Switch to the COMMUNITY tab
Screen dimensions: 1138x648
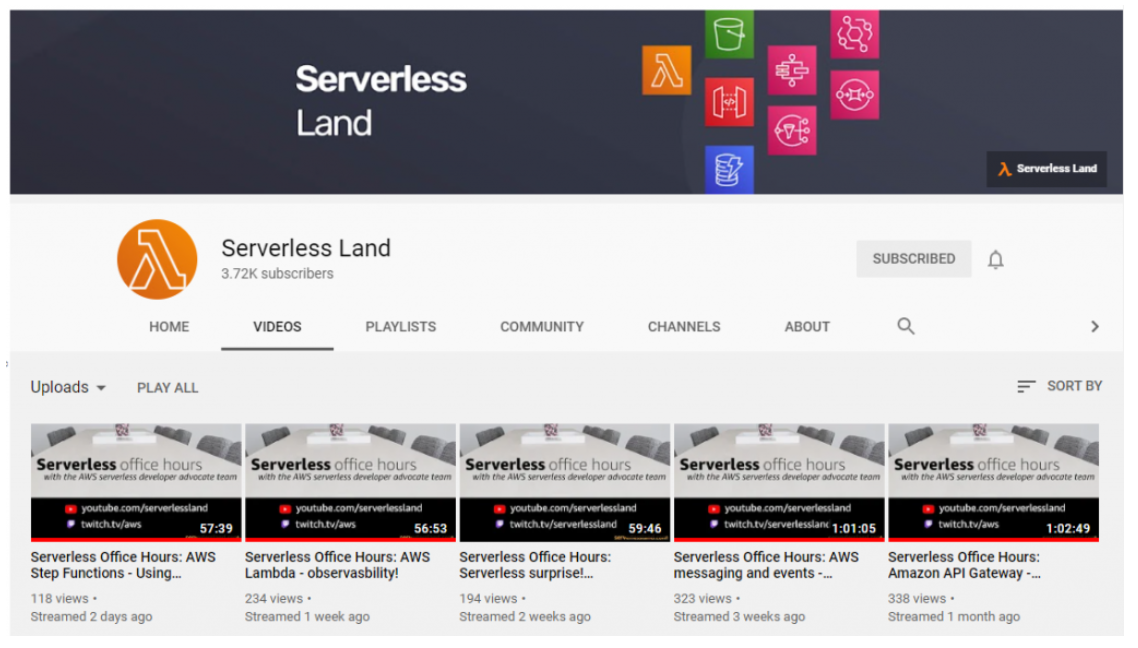click(541, 327)
